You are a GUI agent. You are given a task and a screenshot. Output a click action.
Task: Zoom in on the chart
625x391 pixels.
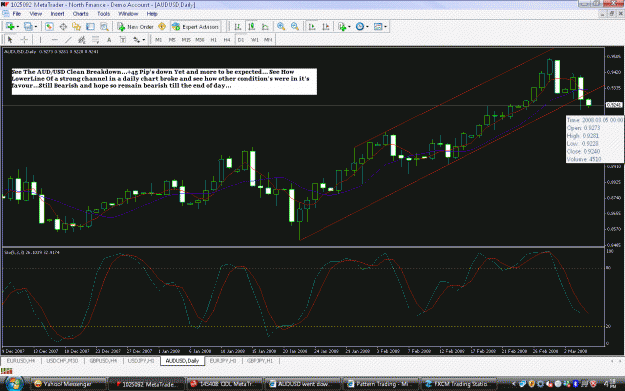tap(281, 27)
